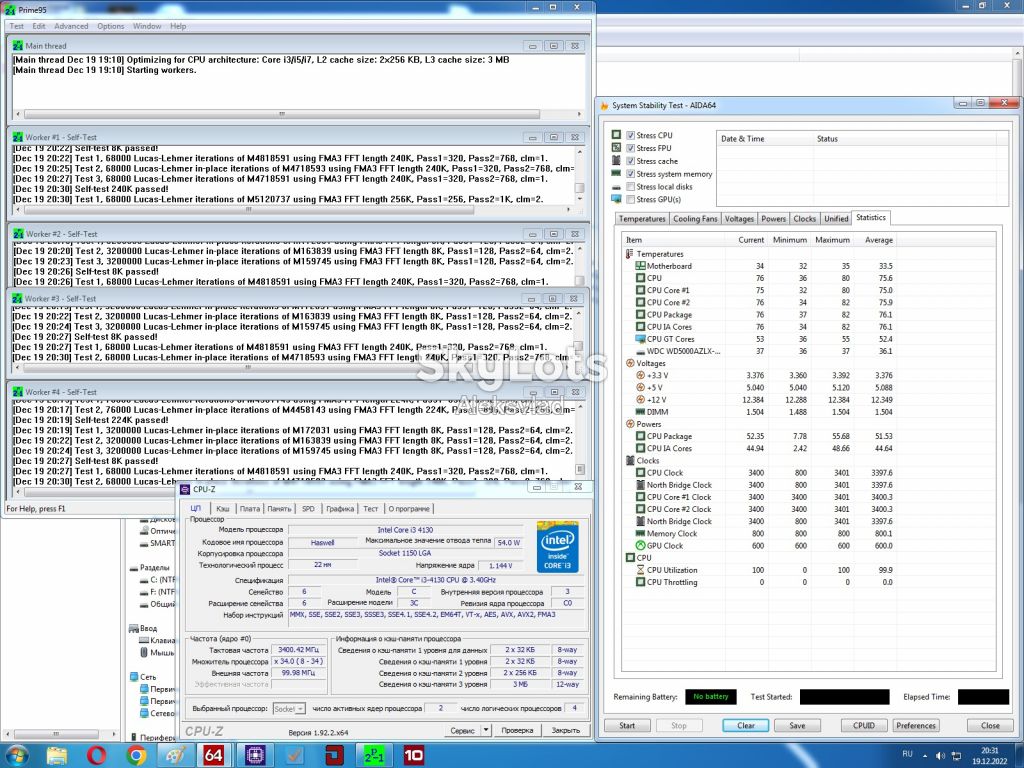Click the Stress cache icon
Viewport: 1024px width, 768px height.
point(616,161)
